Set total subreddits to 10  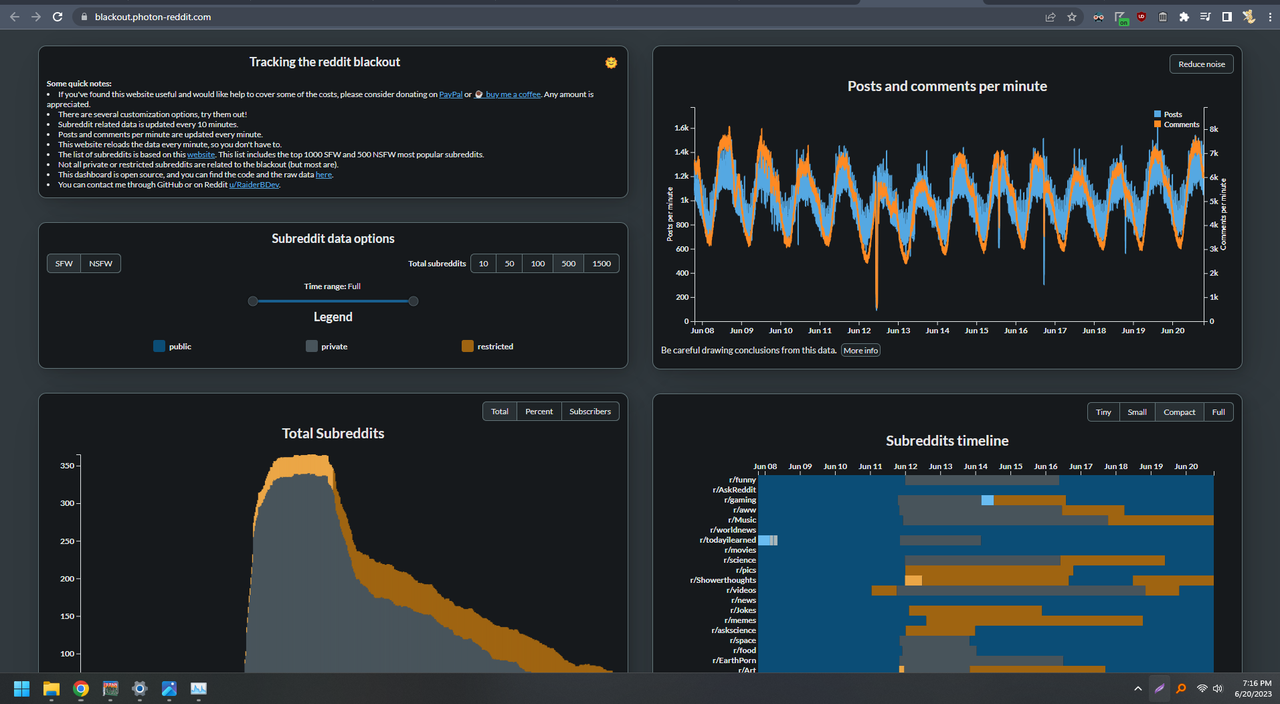coord(483,263)
